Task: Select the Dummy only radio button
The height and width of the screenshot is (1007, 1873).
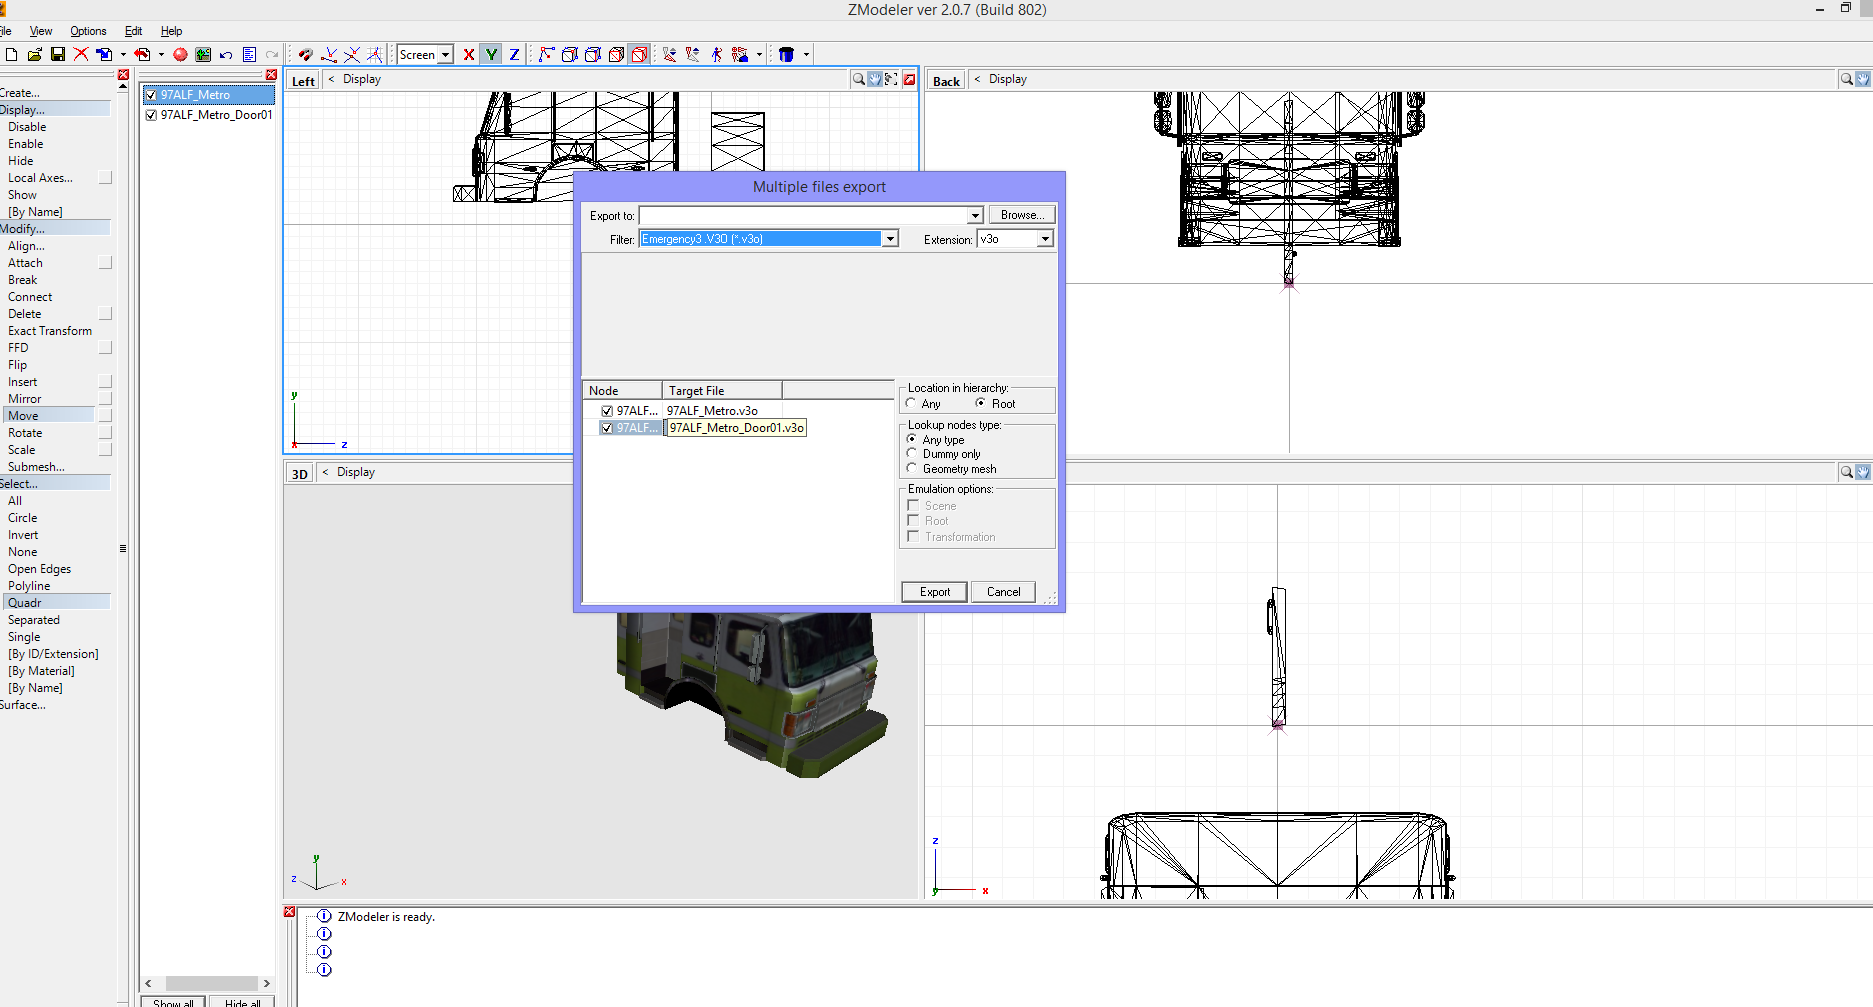Action: 911,453
